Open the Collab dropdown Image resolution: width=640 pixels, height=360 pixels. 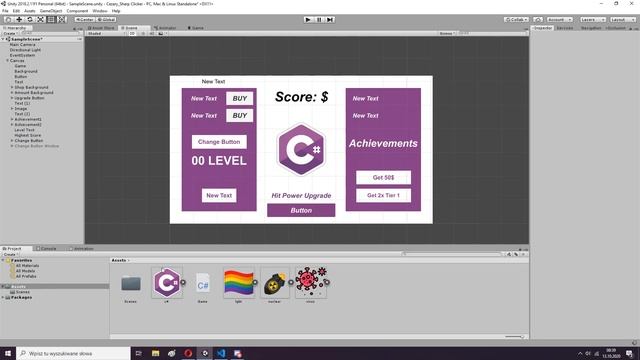tap(516, 20)
